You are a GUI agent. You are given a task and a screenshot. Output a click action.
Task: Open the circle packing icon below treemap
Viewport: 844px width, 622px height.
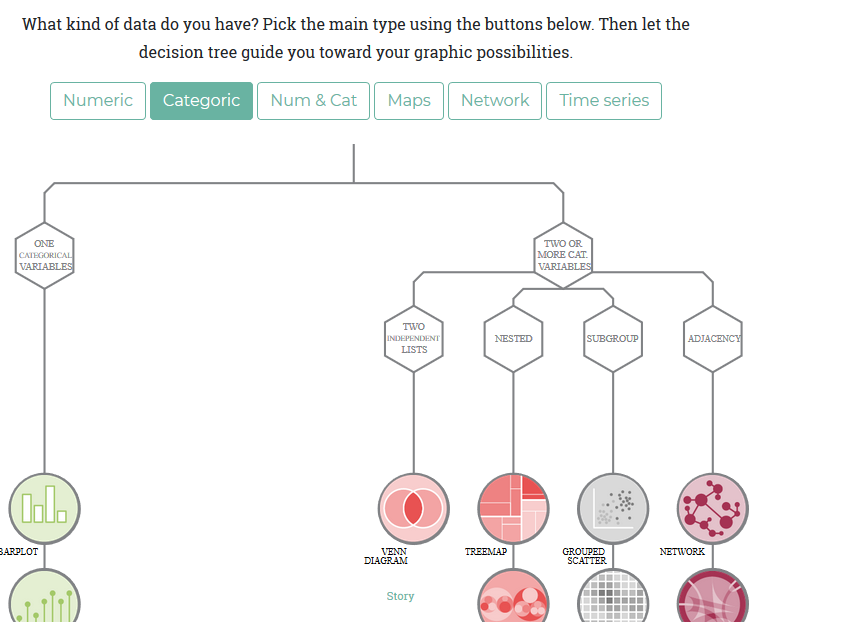(513, 596)
